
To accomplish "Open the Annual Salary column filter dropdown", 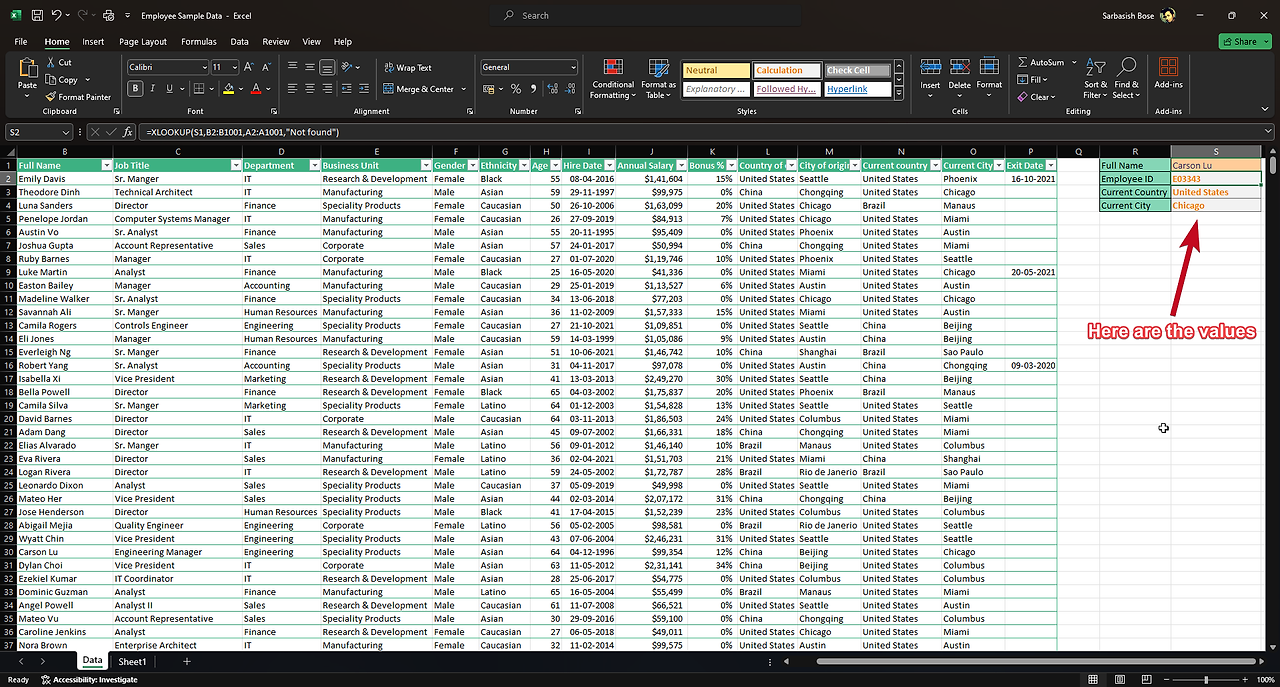I will [x=681, y=165].
